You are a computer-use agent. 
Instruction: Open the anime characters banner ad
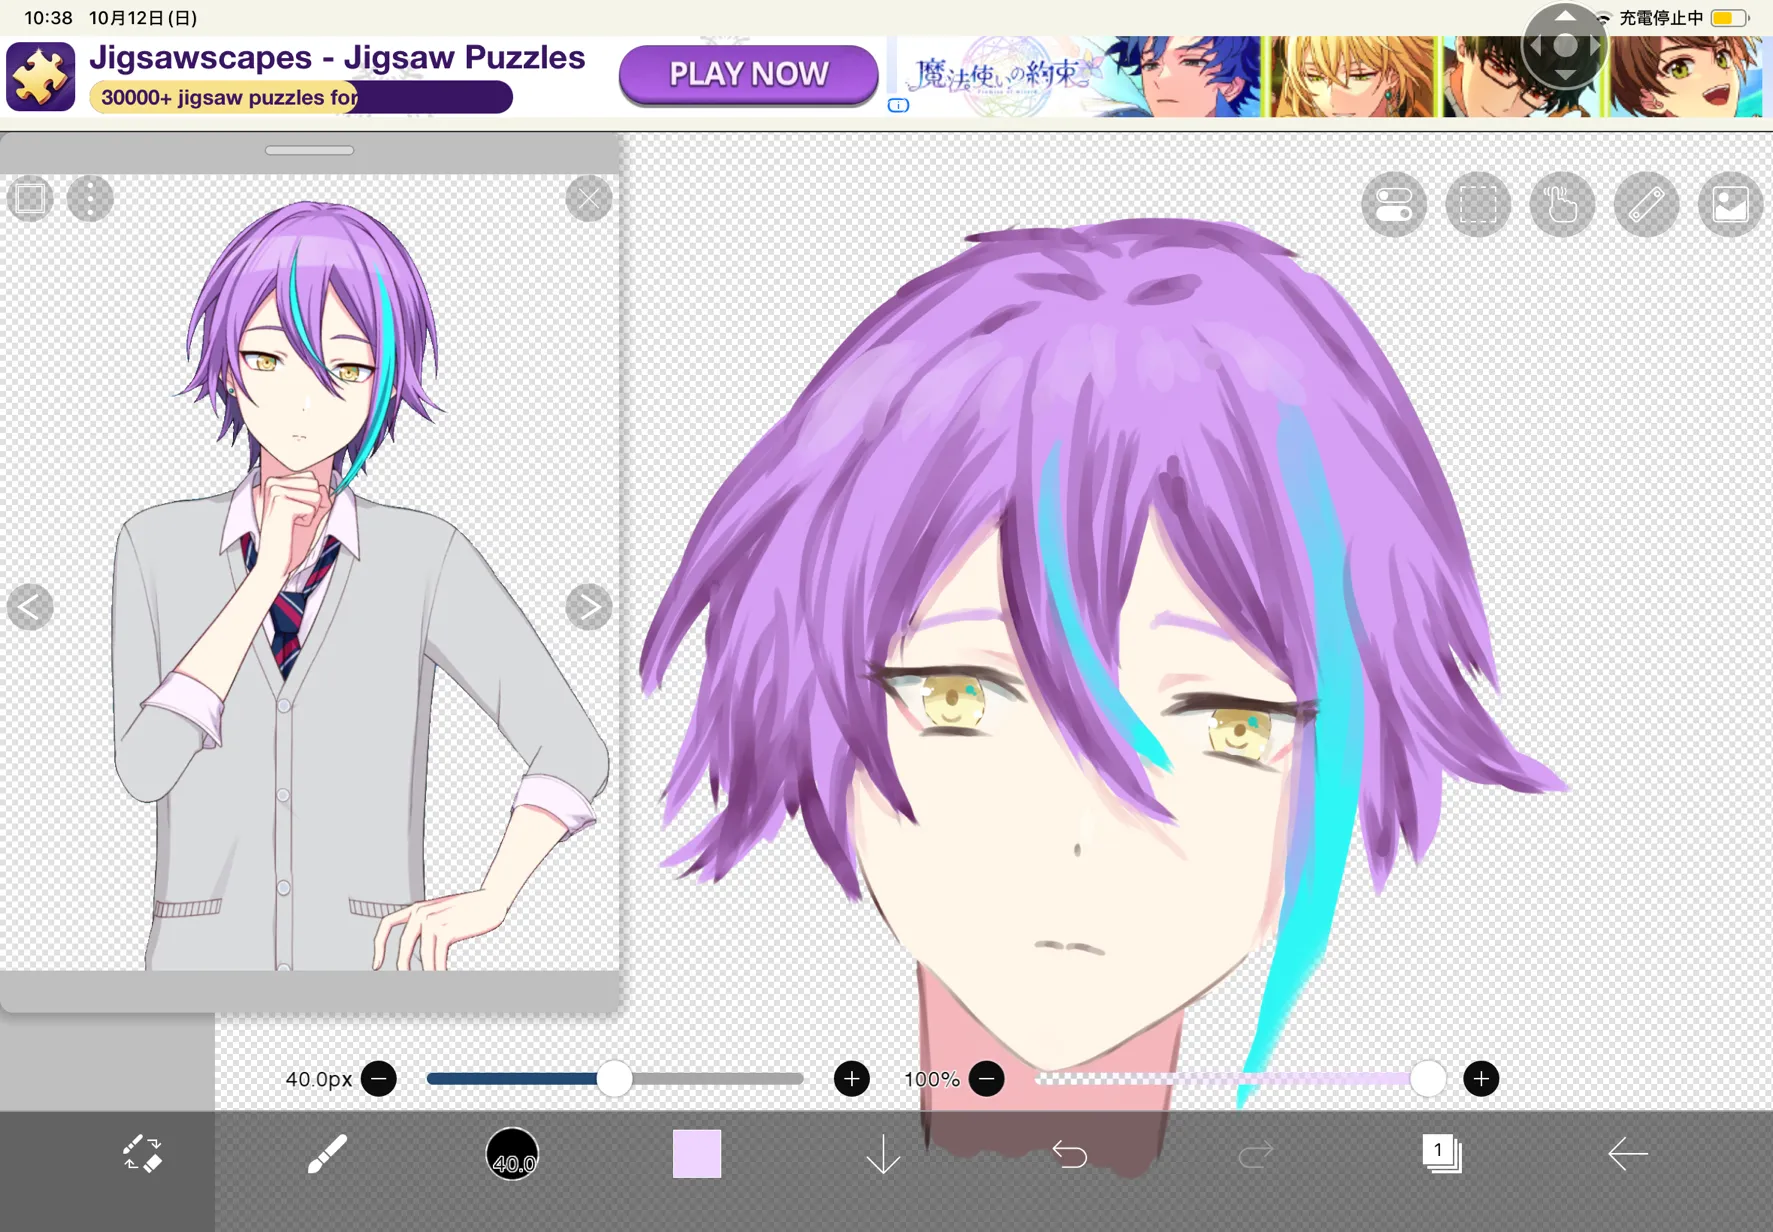(1328, 77)
